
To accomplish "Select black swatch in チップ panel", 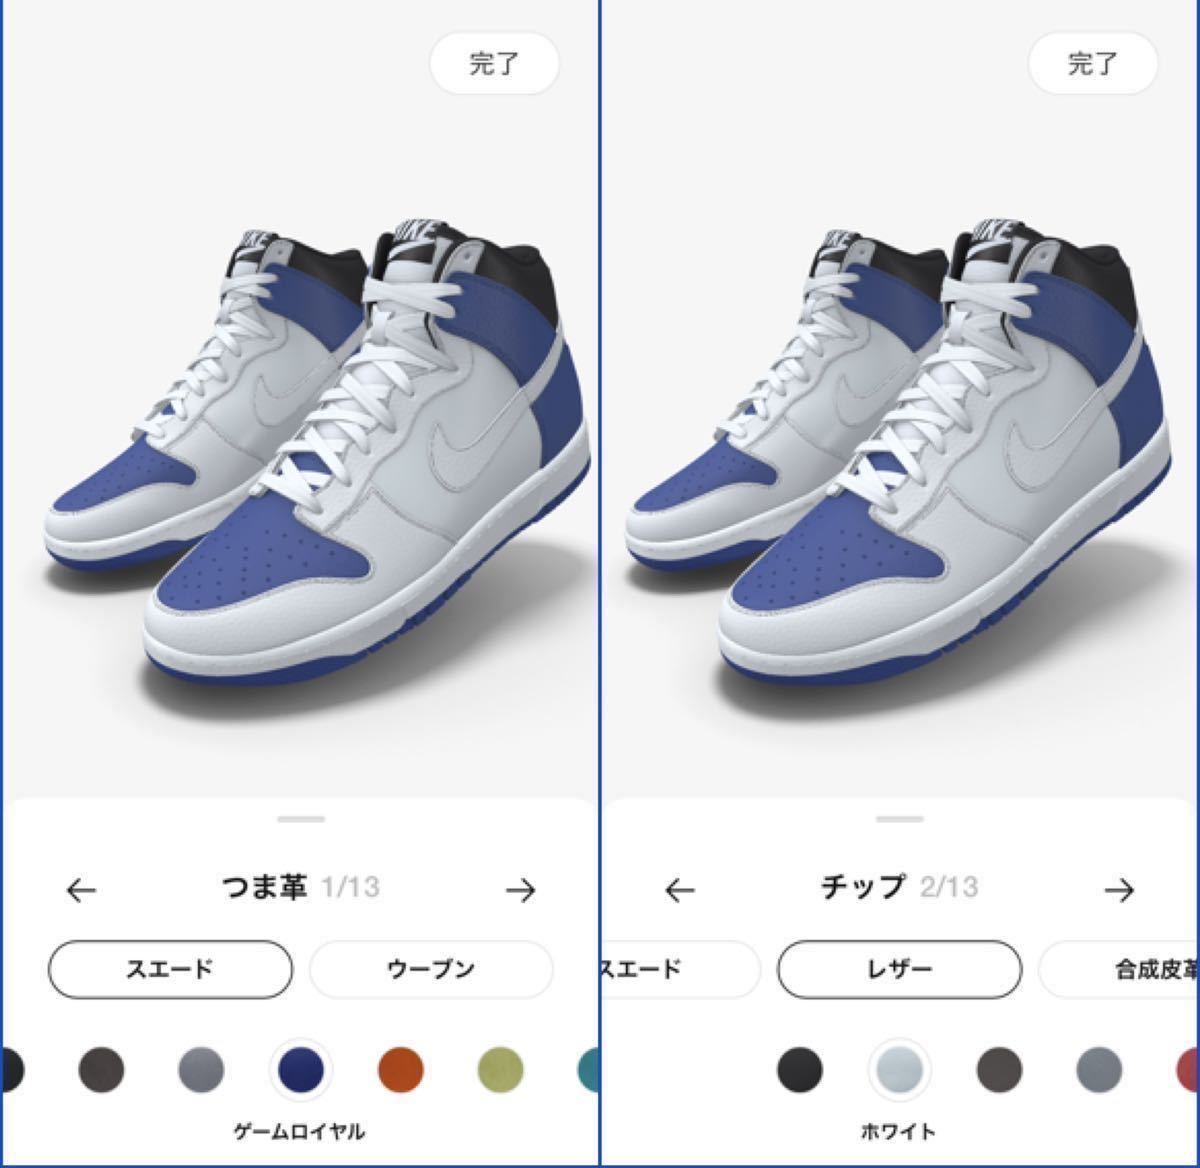I will click(x=800, y=1069).
